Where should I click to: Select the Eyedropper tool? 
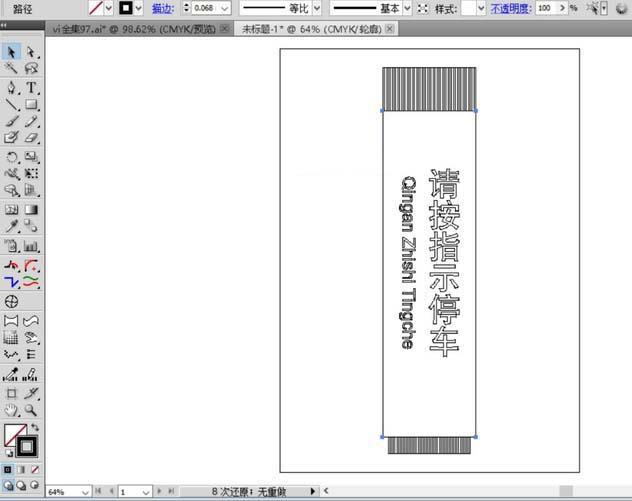(x=11, y=226)
